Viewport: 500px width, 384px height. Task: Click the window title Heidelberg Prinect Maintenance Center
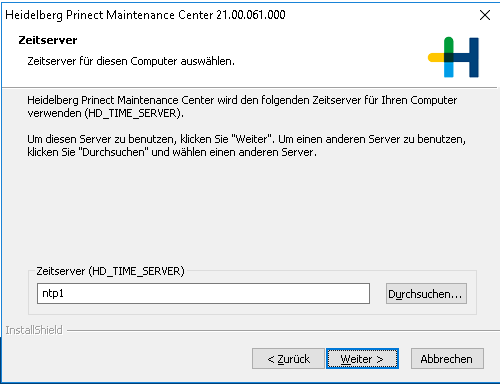point(145,15)
